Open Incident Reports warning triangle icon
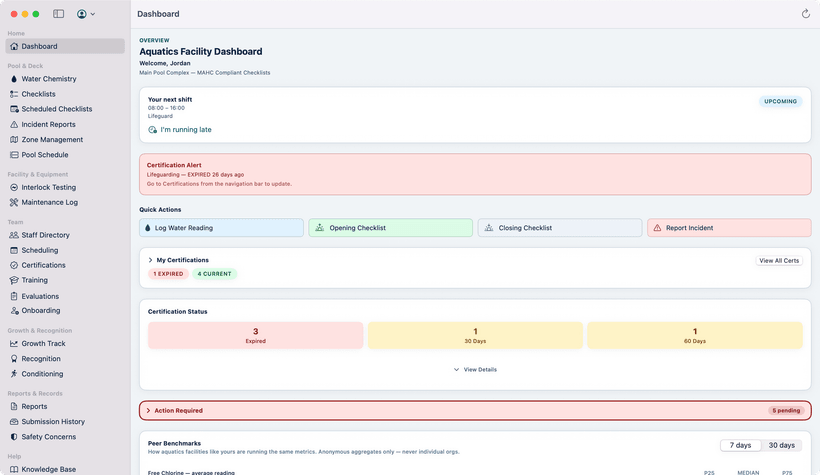The width and height of the screenshot is (820, 475). tap(14, 125)
